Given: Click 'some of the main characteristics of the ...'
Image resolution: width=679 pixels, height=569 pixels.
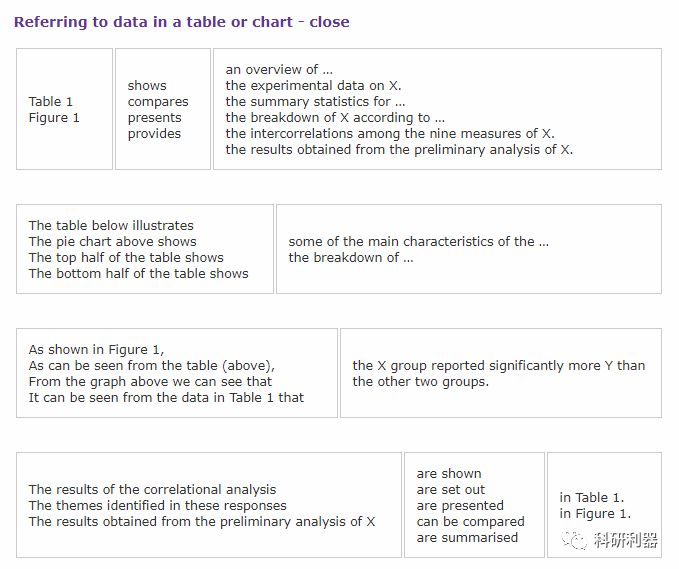Looking at the screenshot, I should point(419,241).
